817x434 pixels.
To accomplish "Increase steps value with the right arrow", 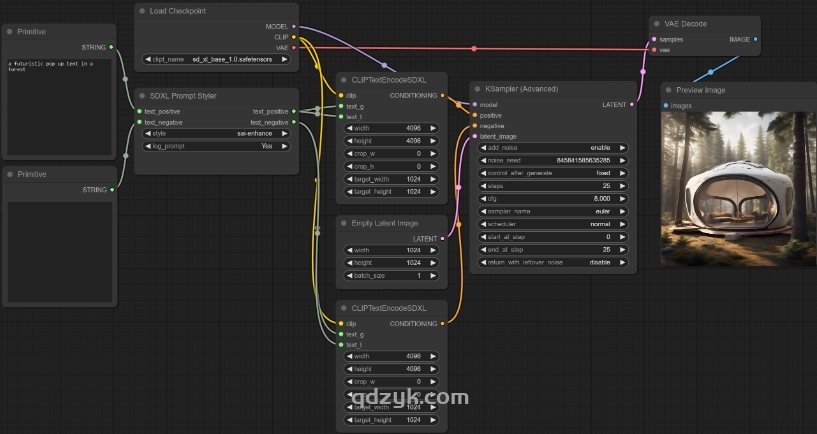I will click(x=622, y=186).
